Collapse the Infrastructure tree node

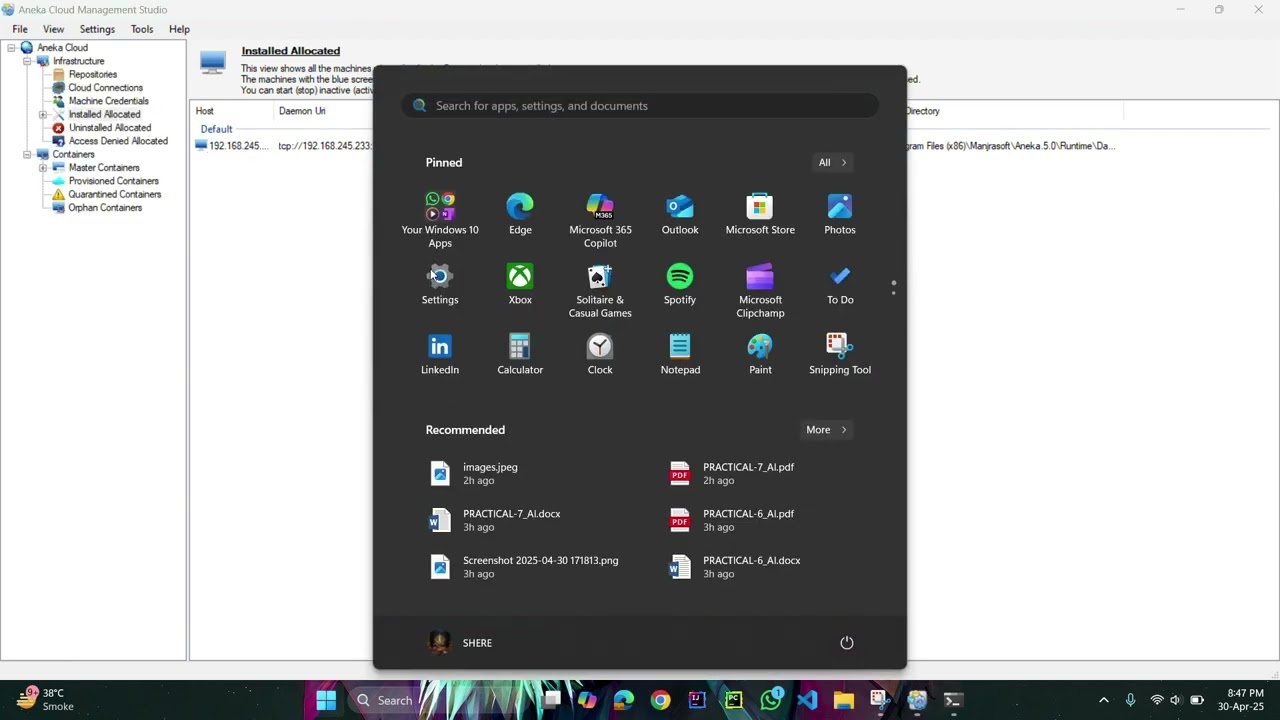pos(28,61)
